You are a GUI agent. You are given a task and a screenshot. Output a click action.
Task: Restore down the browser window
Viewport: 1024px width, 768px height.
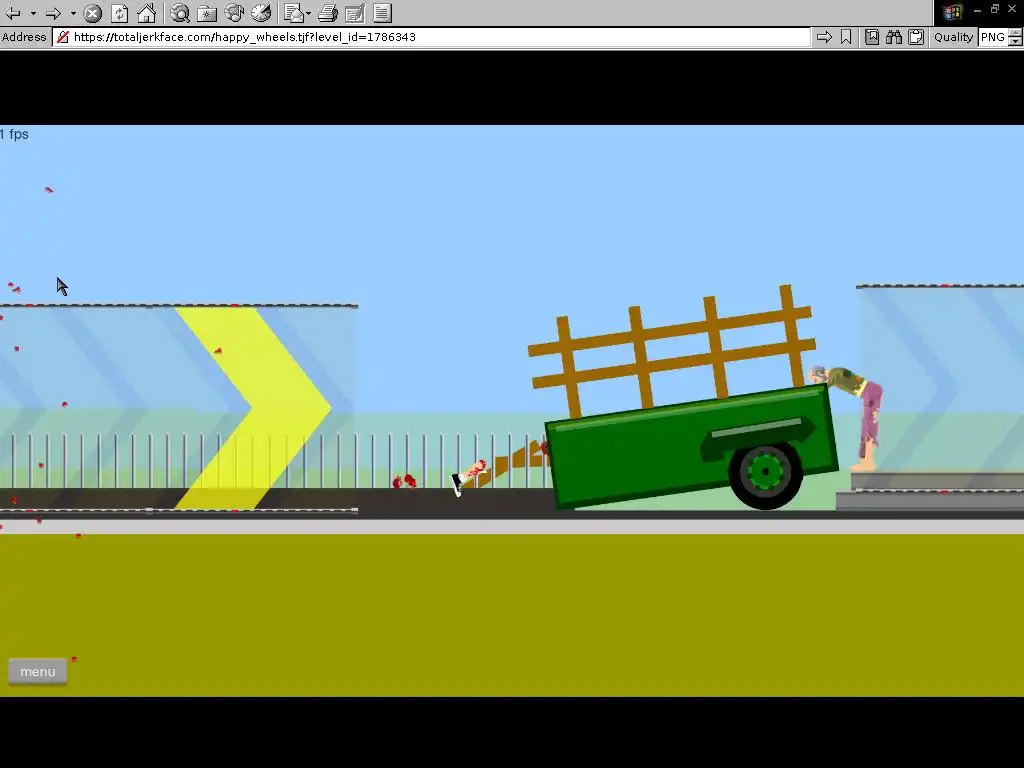(995, 9)
